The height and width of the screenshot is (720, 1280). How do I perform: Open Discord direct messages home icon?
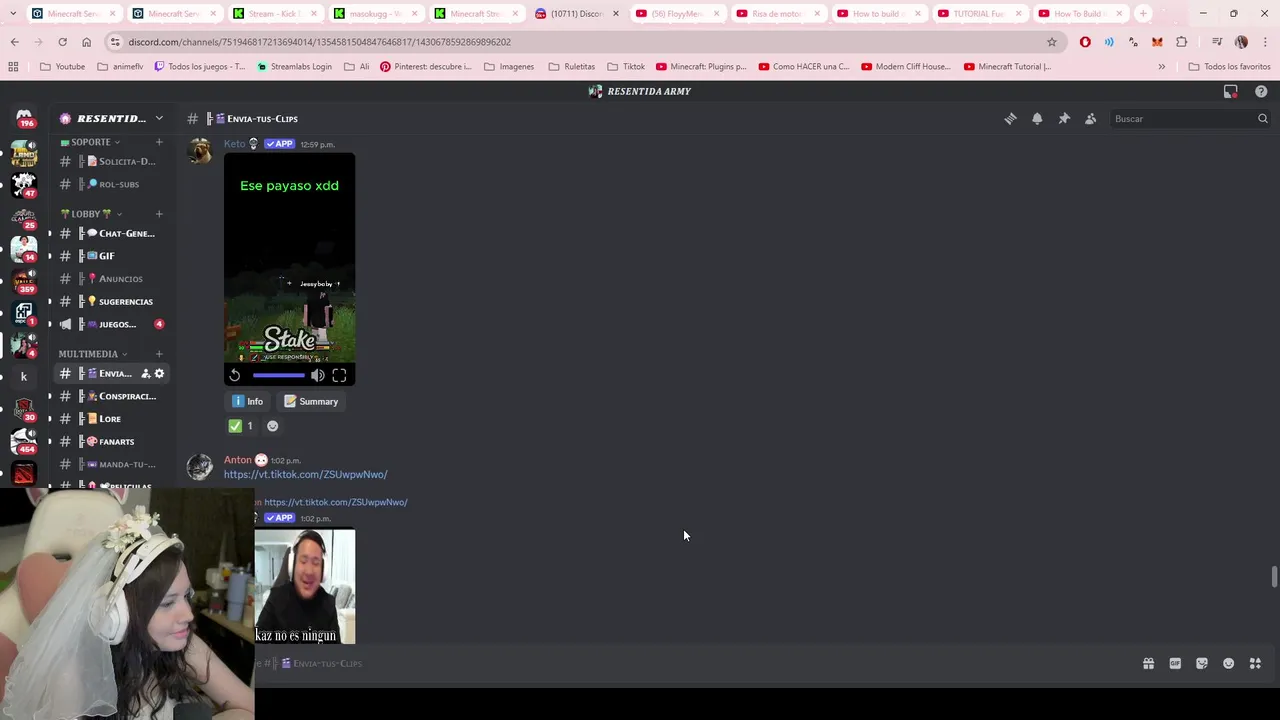click(24, 118)
